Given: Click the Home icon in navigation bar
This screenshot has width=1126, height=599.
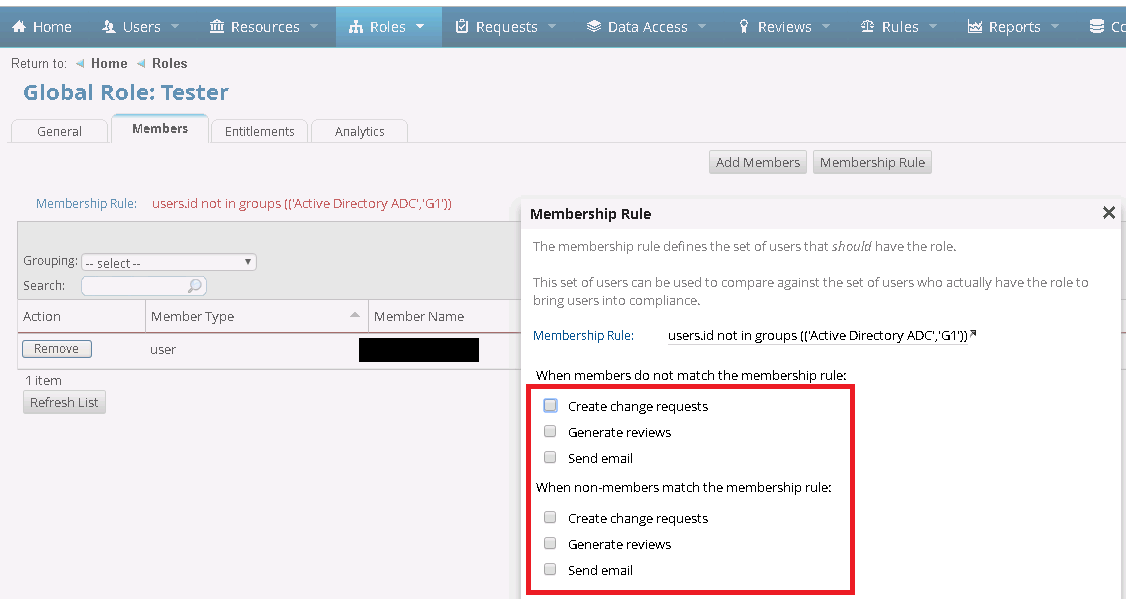Looking at the screenshot, I should click(x=19, y=26).
